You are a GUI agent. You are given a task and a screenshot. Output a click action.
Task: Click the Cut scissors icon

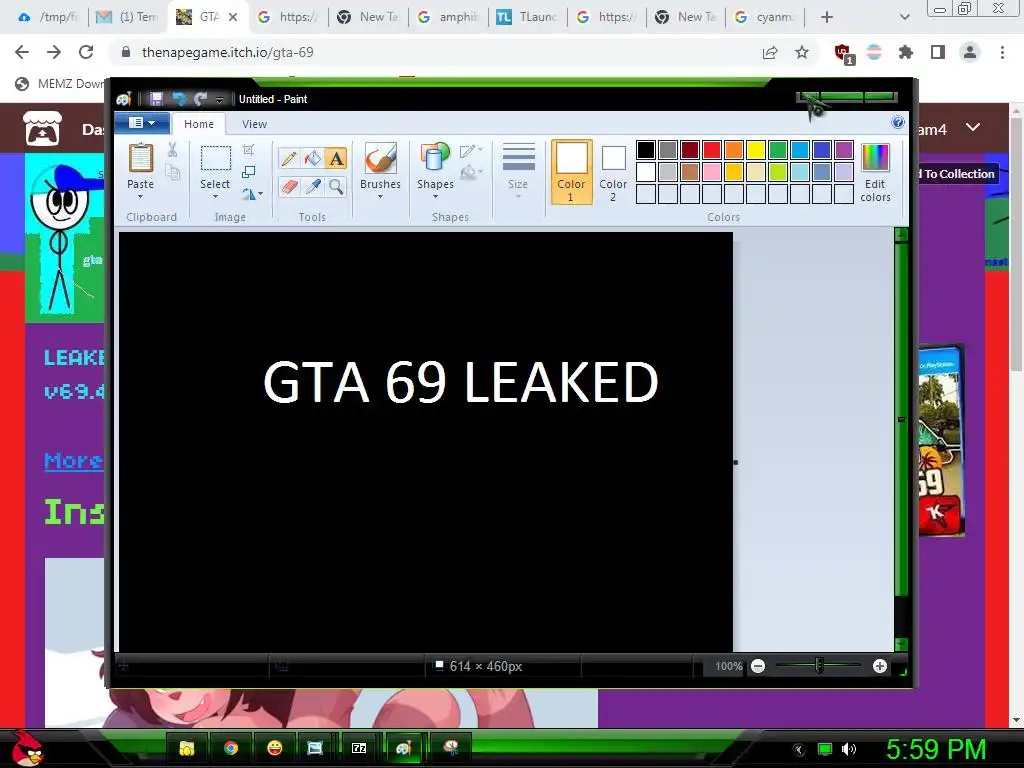point(172,150)
